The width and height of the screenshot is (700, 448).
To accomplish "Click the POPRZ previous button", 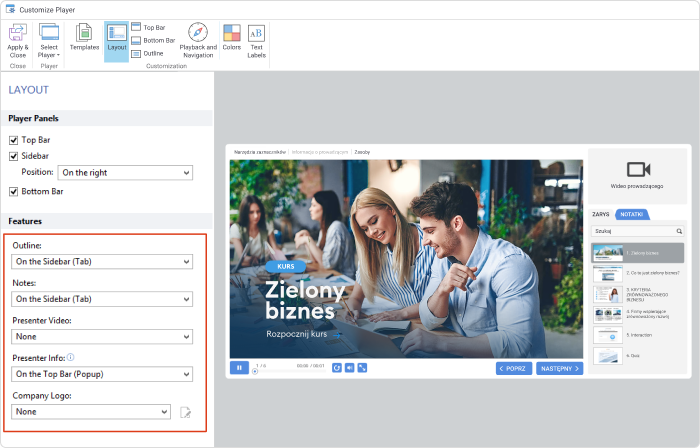I will tap(513, 369).
